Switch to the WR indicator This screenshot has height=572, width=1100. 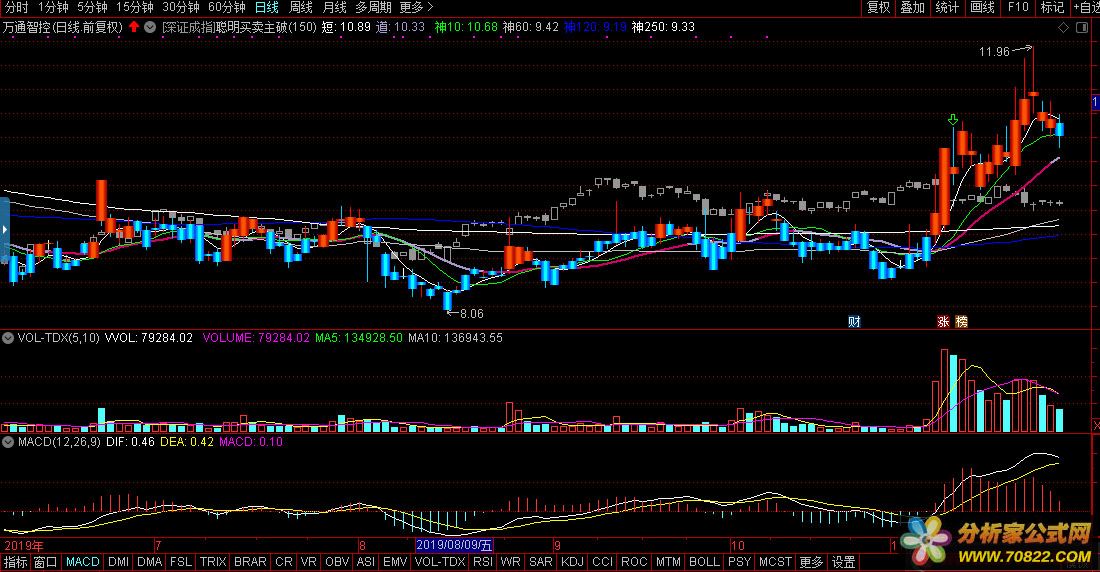pyautogui.click(x=511, y=562)
